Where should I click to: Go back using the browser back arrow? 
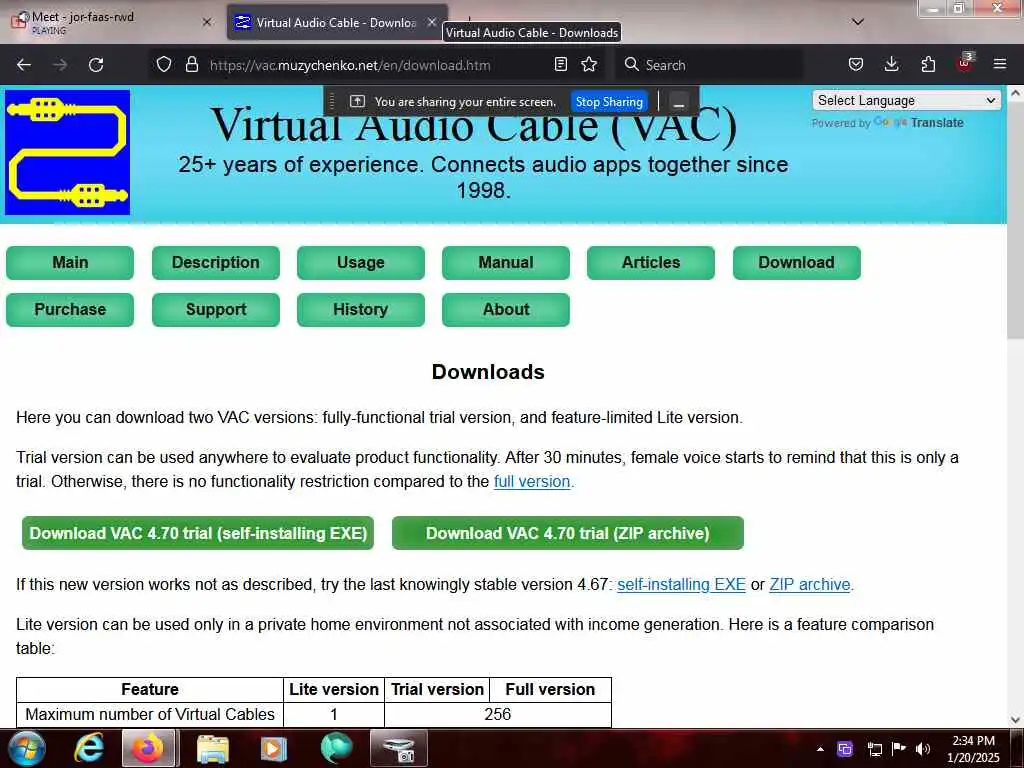(x=24, y=65)
